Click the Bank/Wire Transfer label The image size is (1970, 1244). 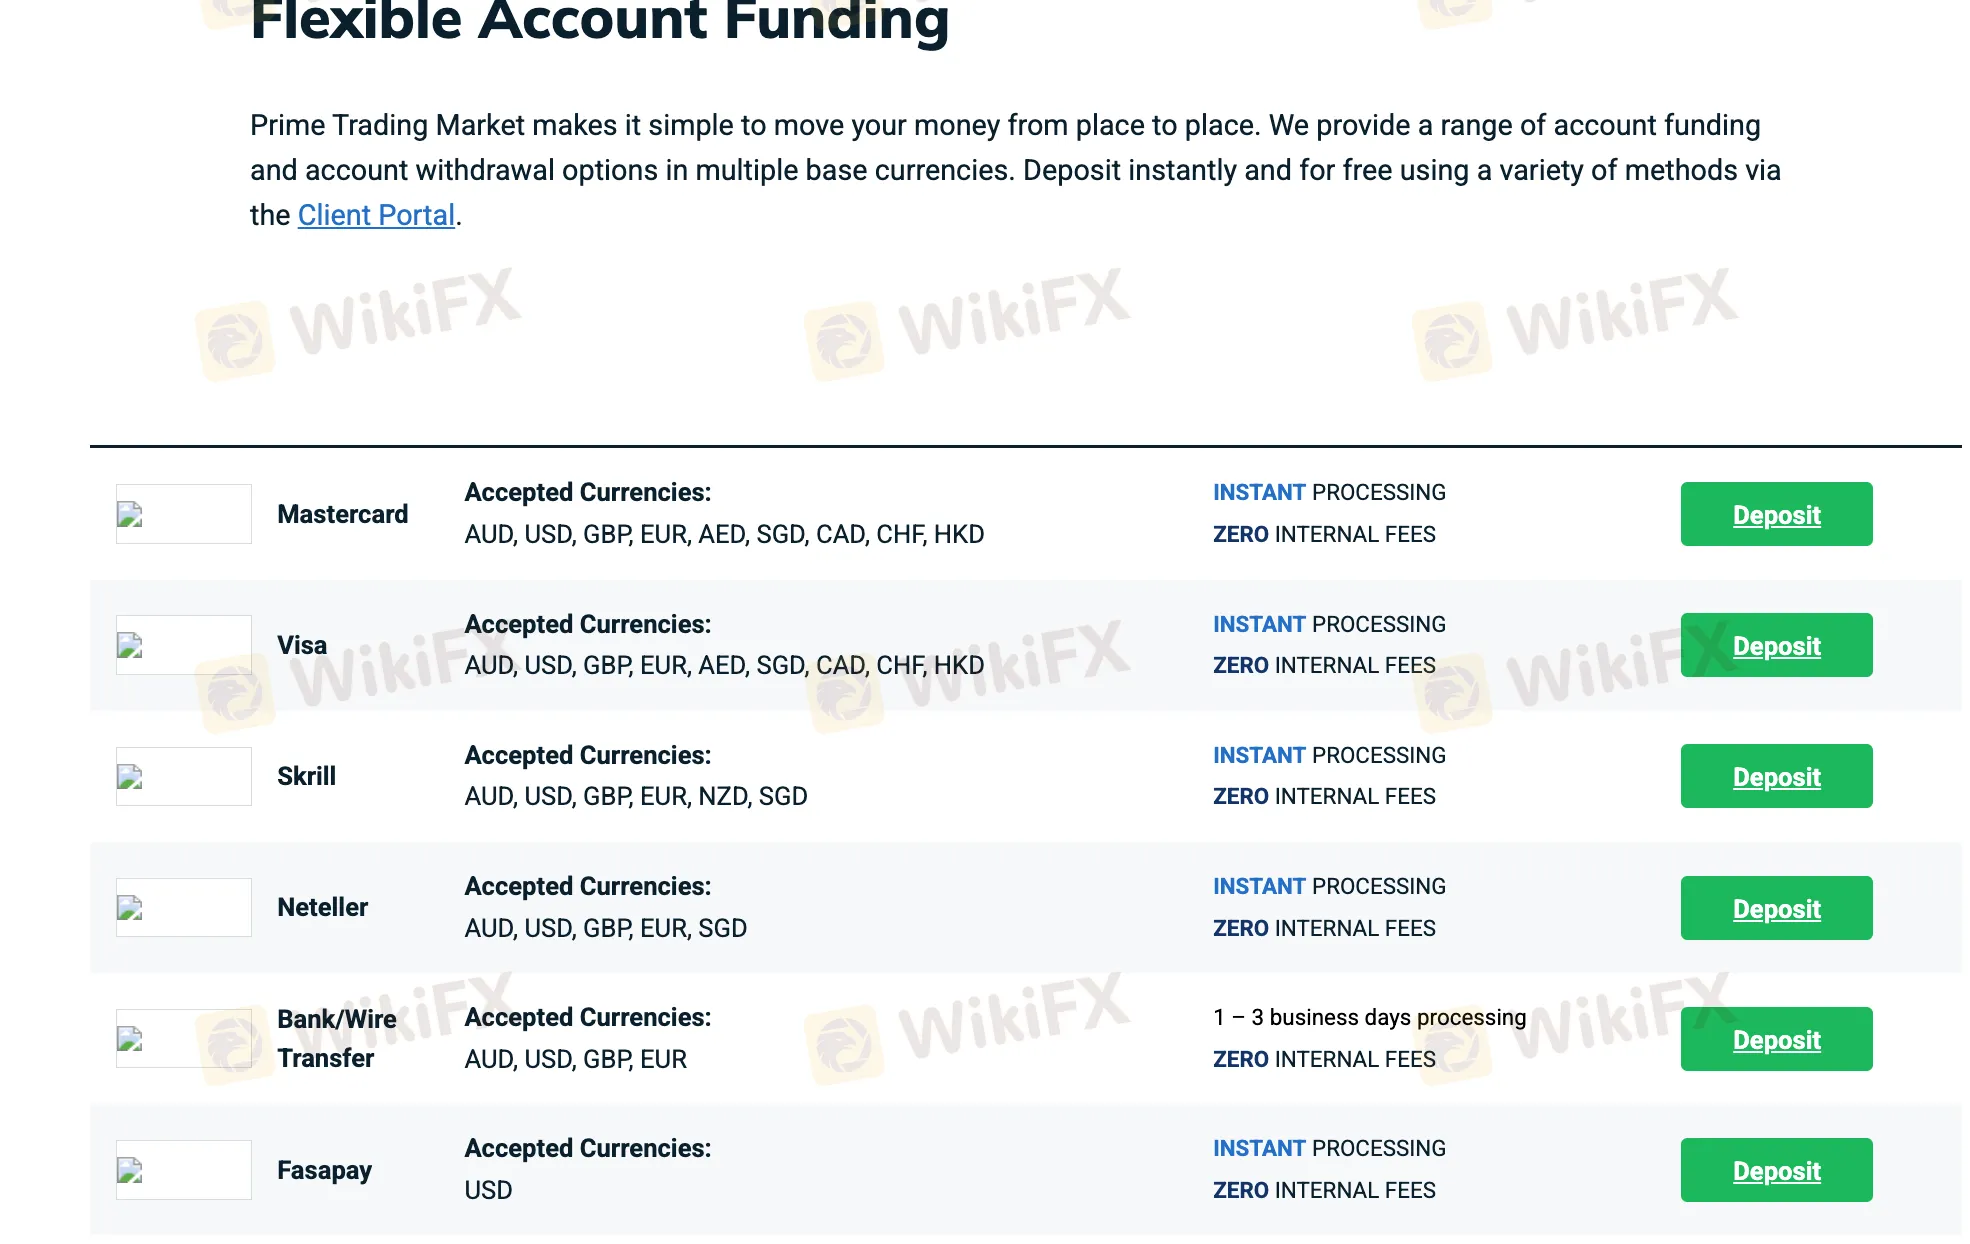[x=336, y=1038]
